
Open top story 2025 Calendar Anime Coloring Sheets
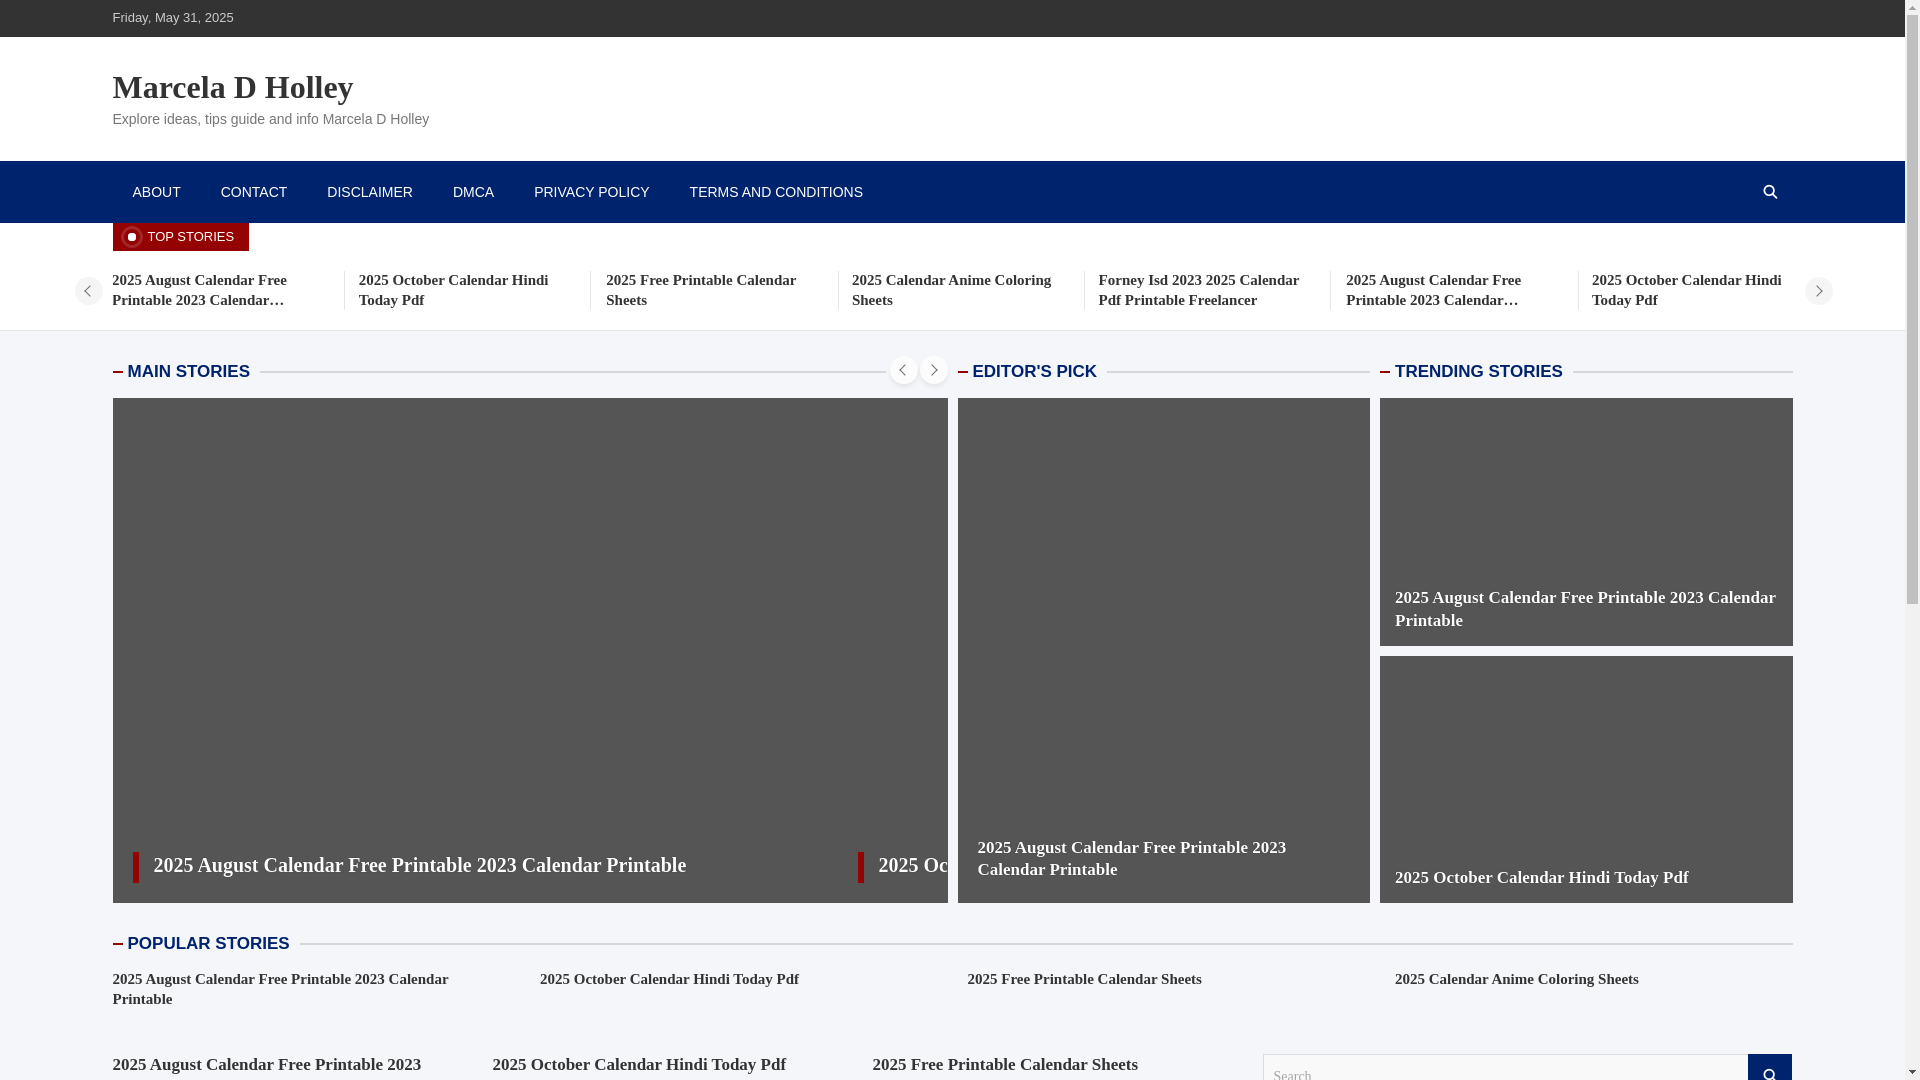click(x=951, y=290)
